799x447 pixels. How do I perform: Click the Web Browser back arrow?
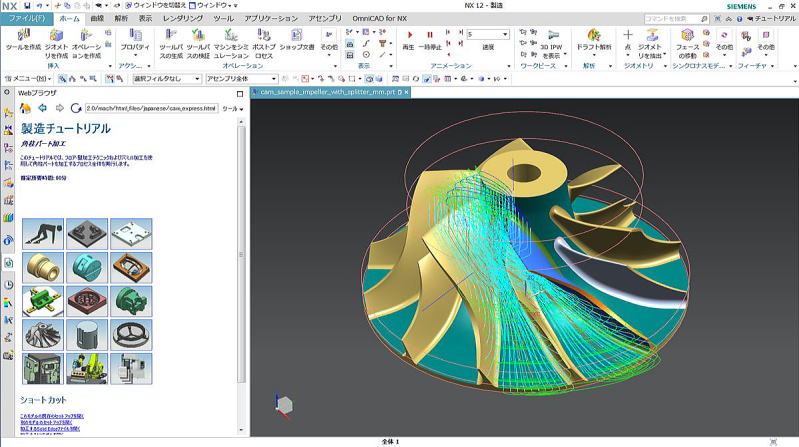(42, 108)
